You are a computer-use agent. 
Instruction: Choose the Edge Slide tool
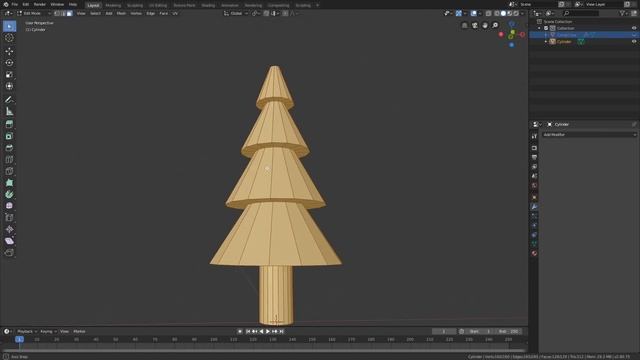click(x=9, y=218)
